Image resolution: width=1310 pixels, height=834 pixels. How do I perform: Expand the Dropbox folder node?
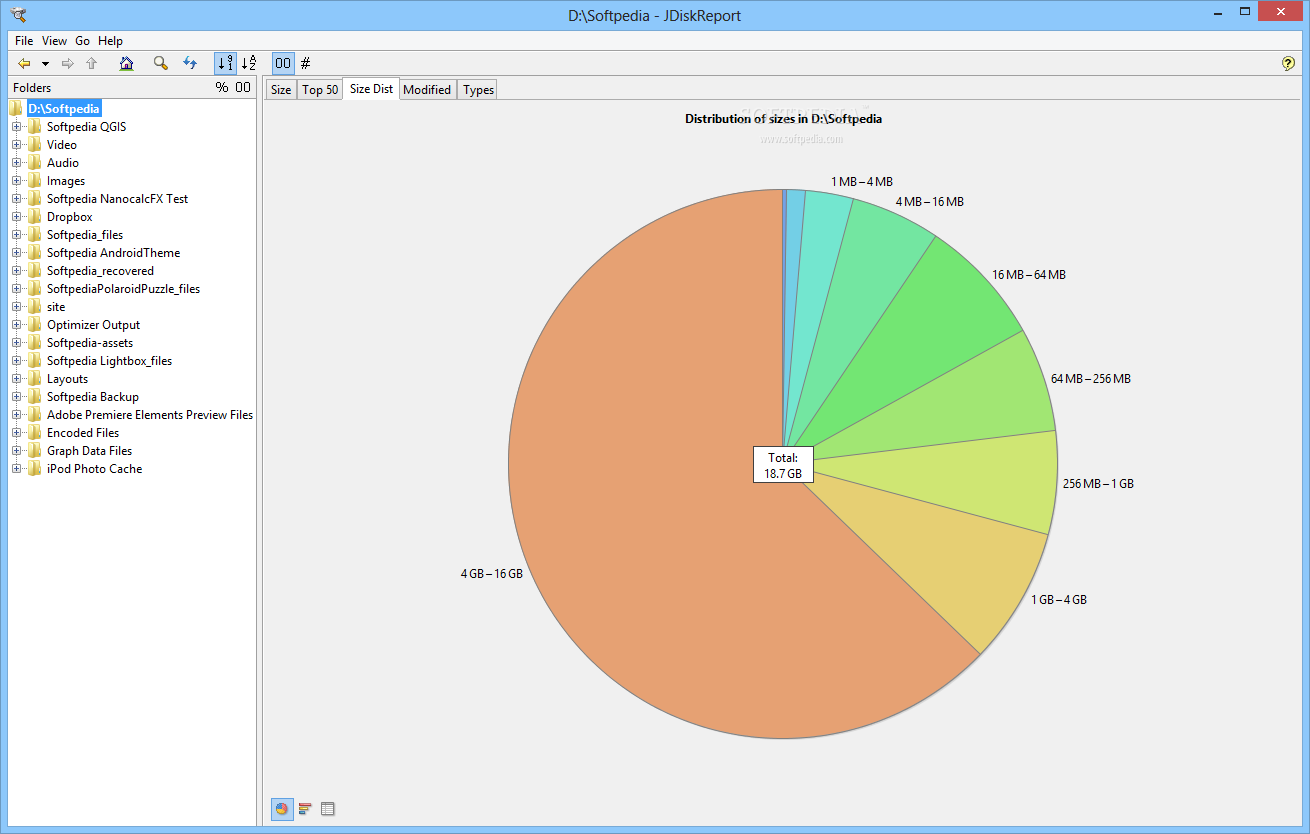pos(16,217)
